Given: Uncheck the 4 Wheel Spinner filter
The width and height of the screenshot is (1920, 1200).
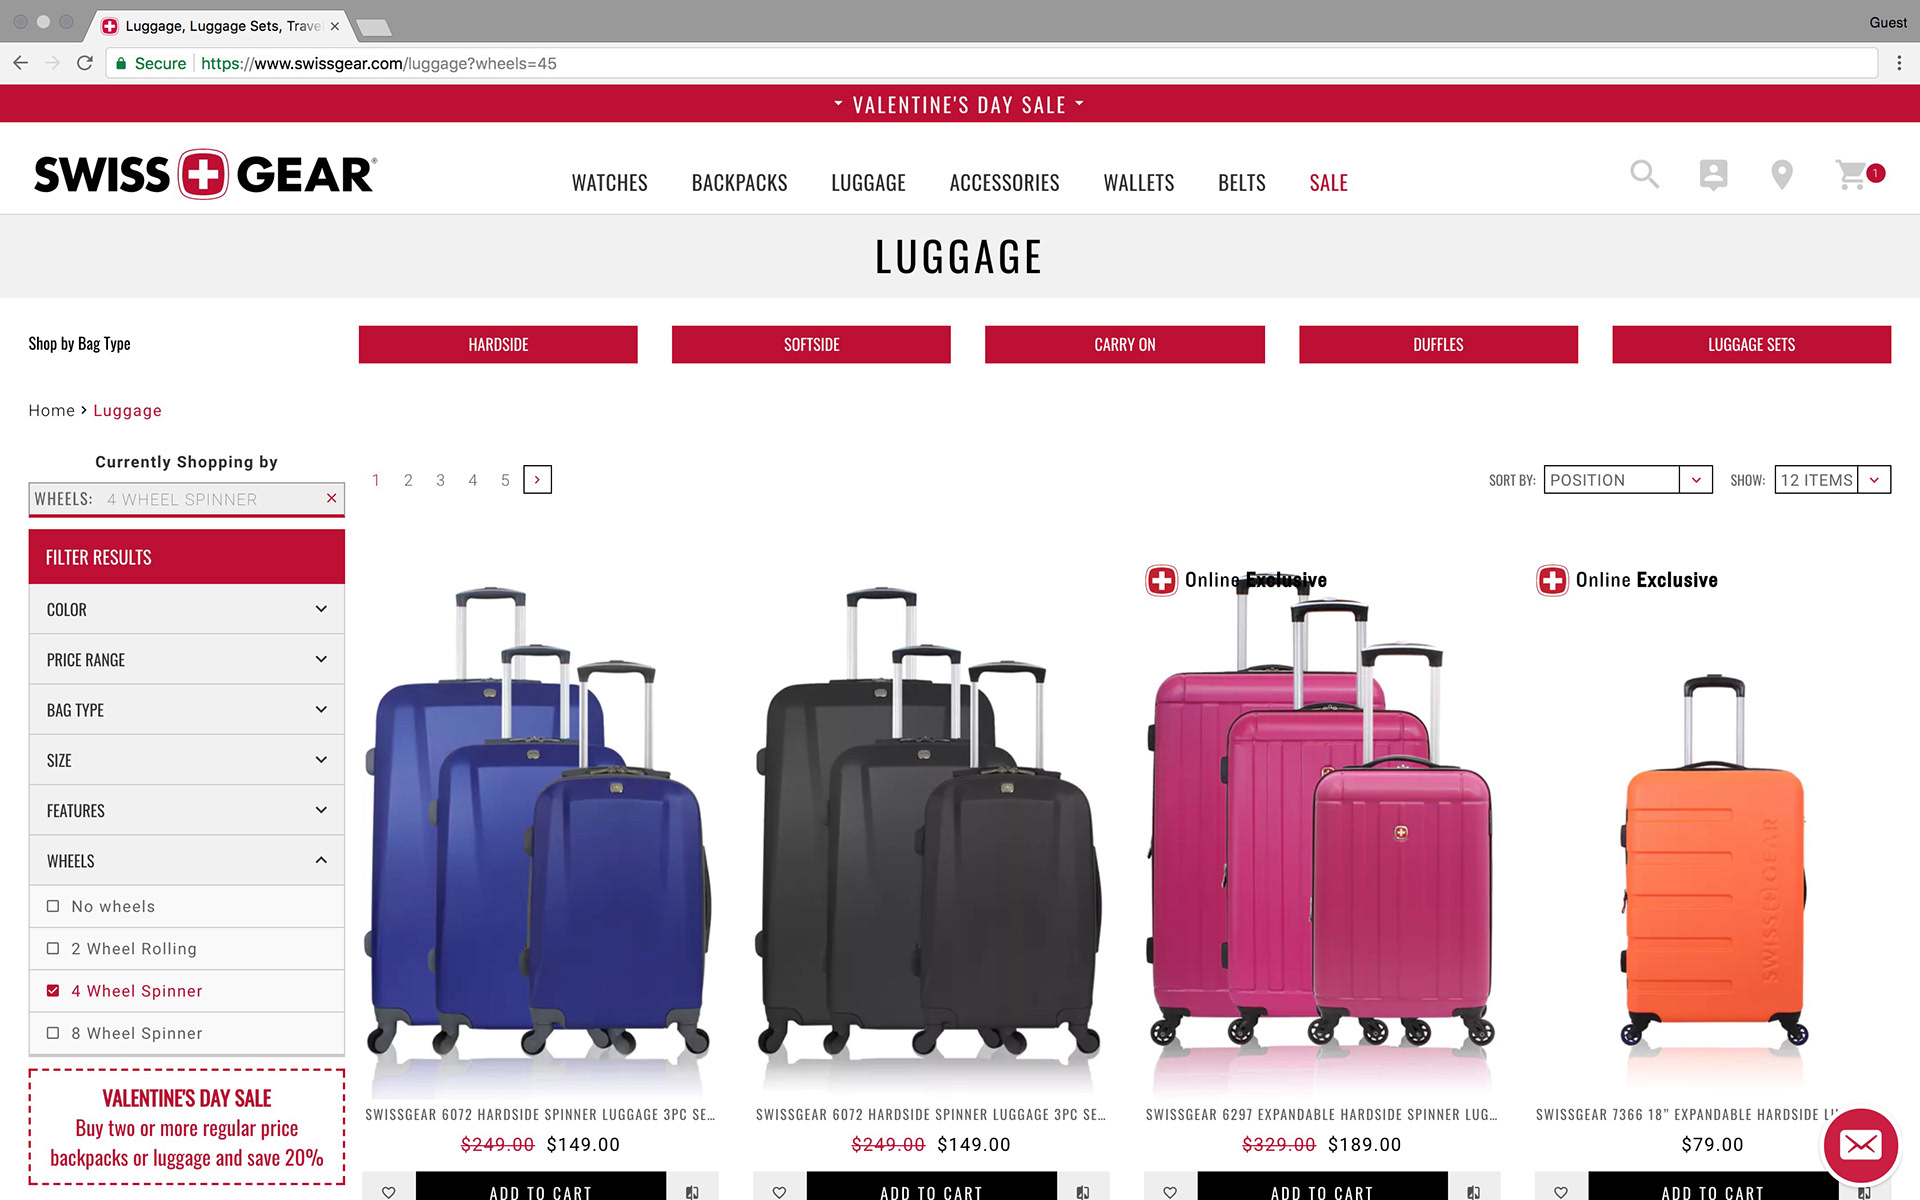Looking at the screenshot, I should click(x=53, y=990).
